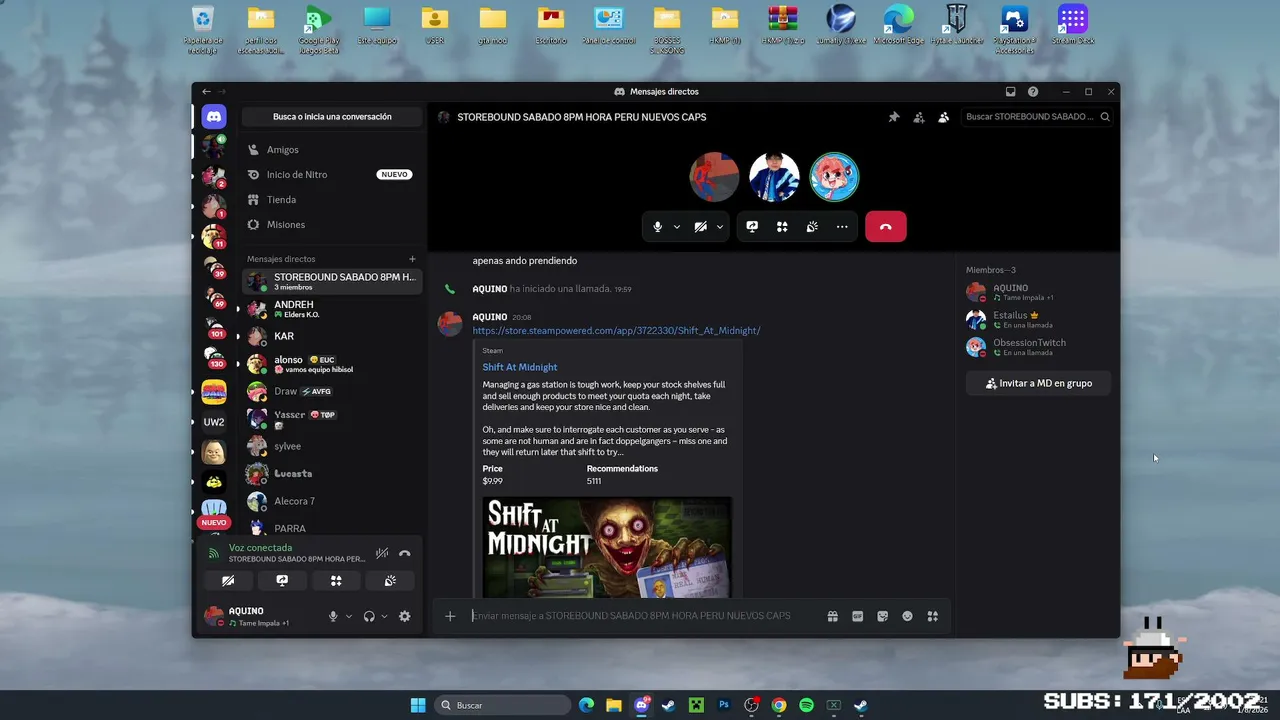The width and height of the screenshot is (1280, 720).
Task: Open the soundboard in the Voz conectada panel
Action: pyautogui.click(x=390, y=581)
